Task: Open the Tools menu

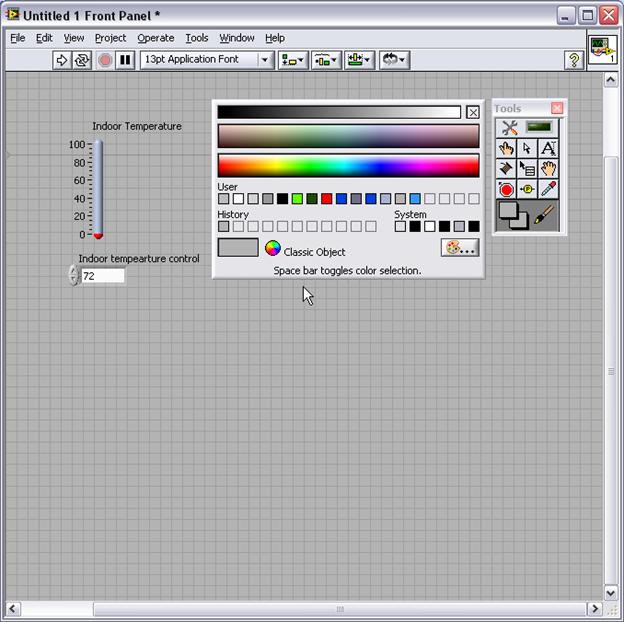Action: pos(197,38)
